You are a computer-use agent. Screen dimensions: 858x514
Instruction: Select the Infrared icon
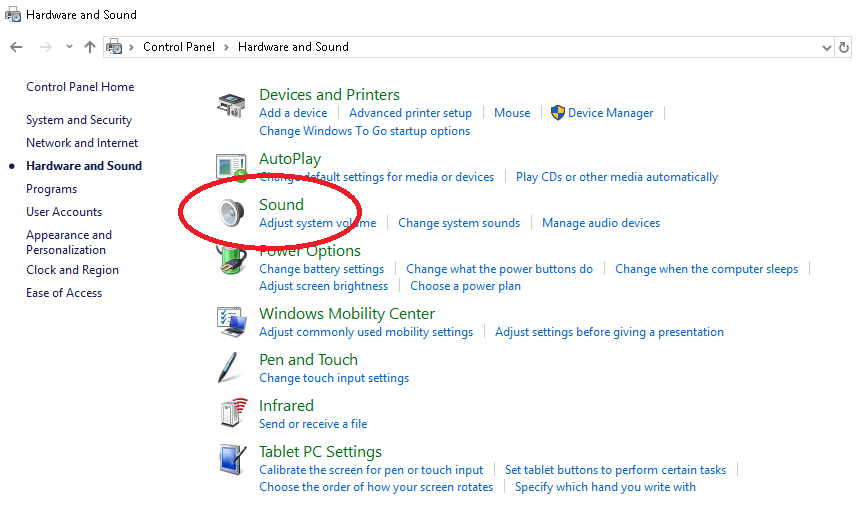coord(231,414)
